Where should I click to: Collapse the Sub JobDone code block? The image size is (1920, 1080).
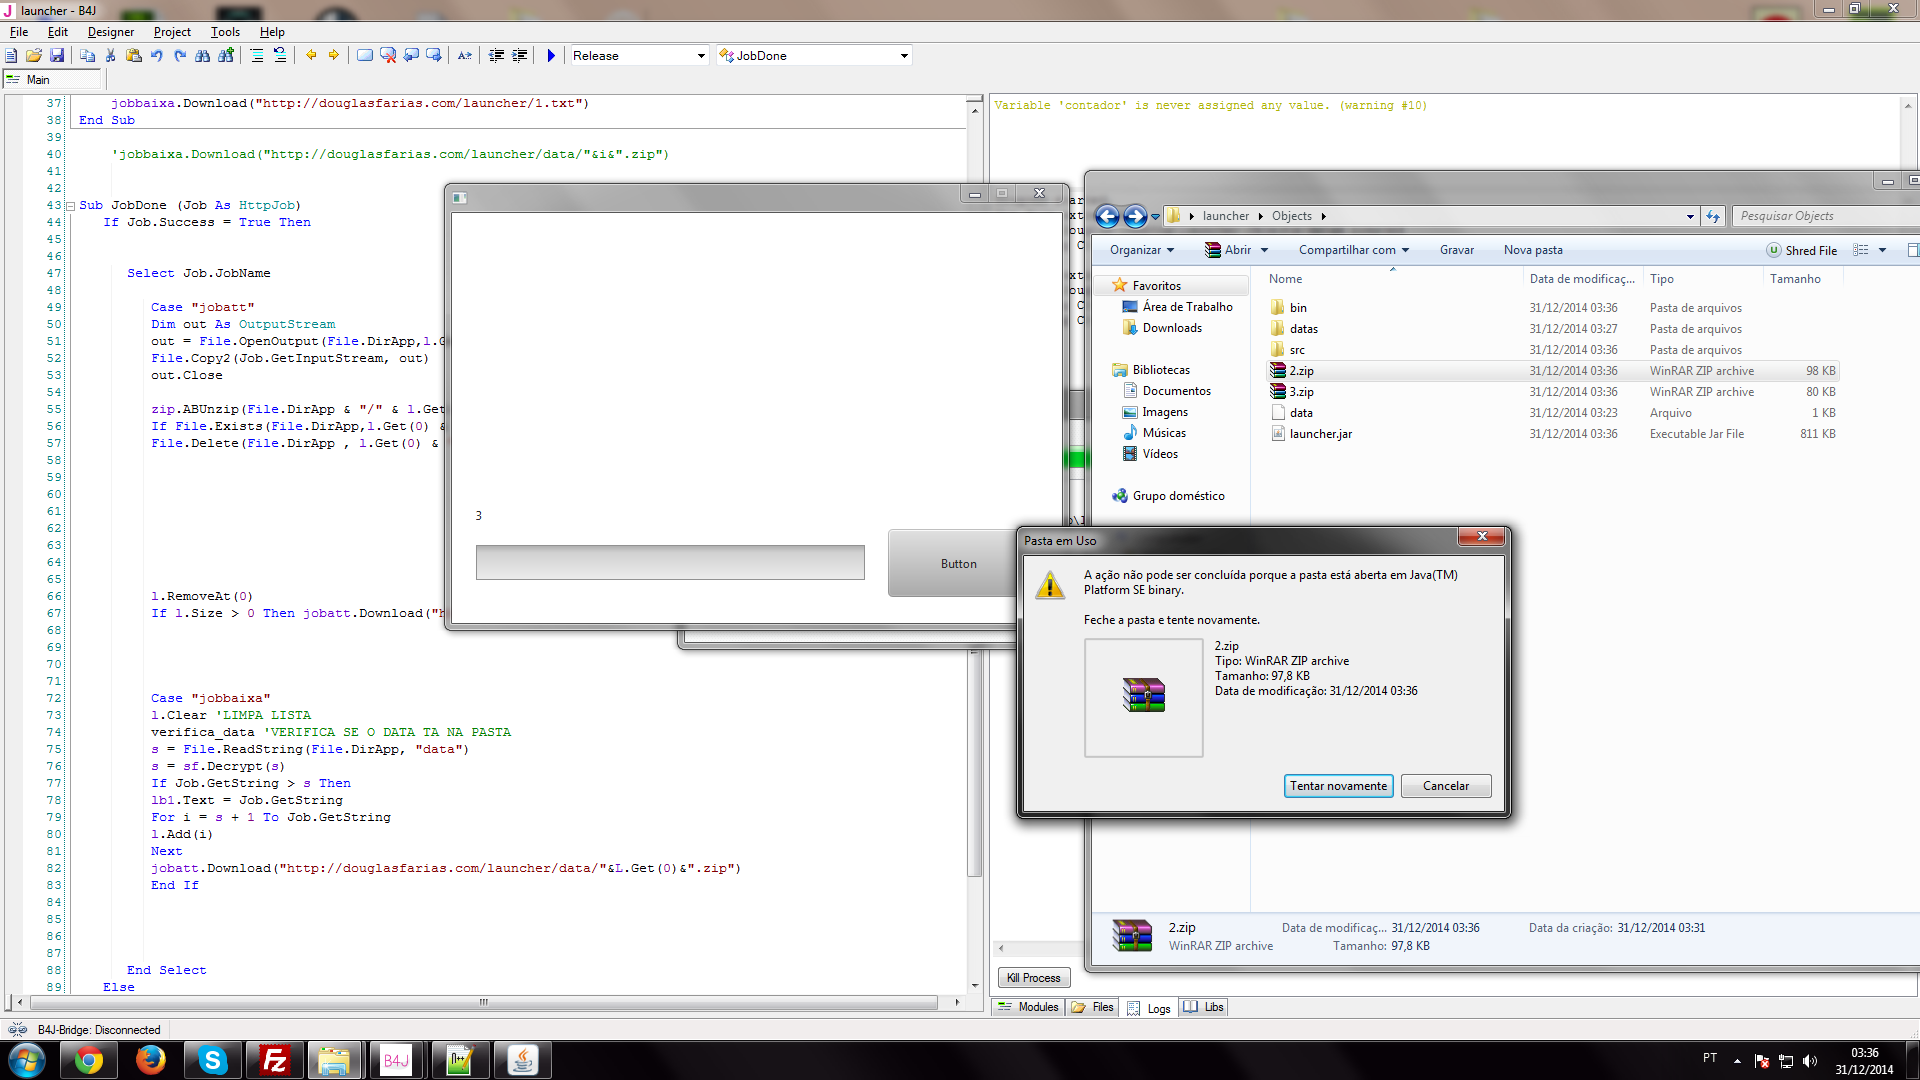coord(70,206)
